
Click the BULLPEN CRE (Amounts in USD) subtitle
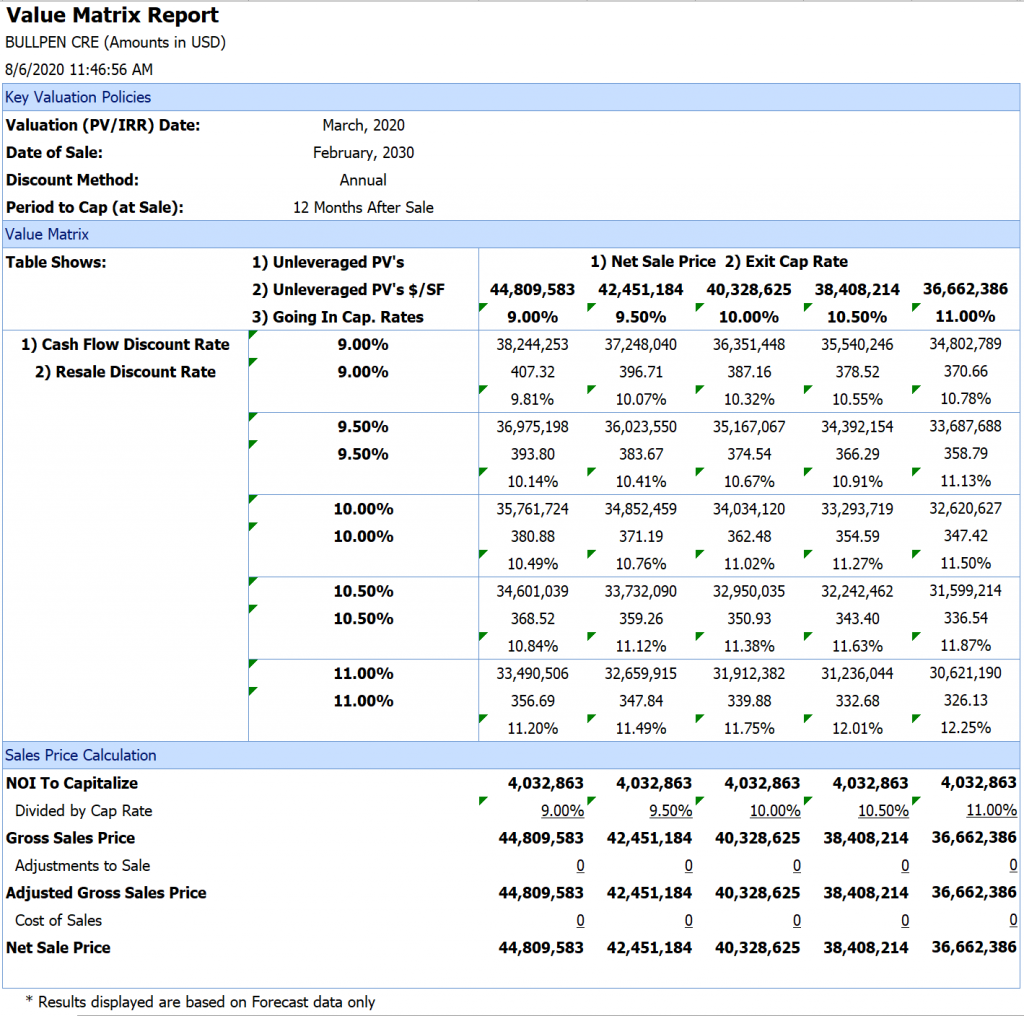pyautogui.click(x=116, y=42)
